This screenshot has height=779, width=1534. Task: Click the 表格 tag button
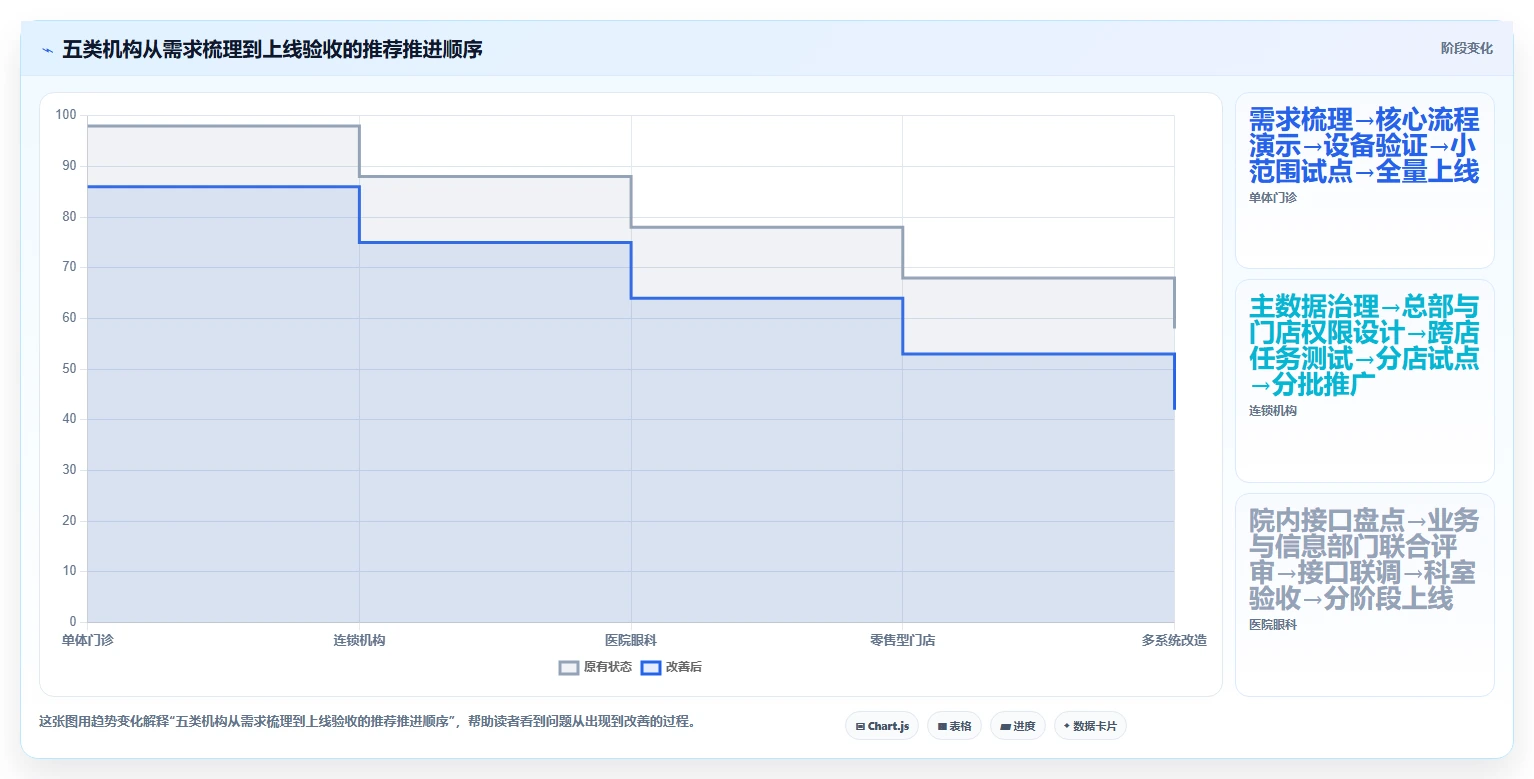click(954, 726)
